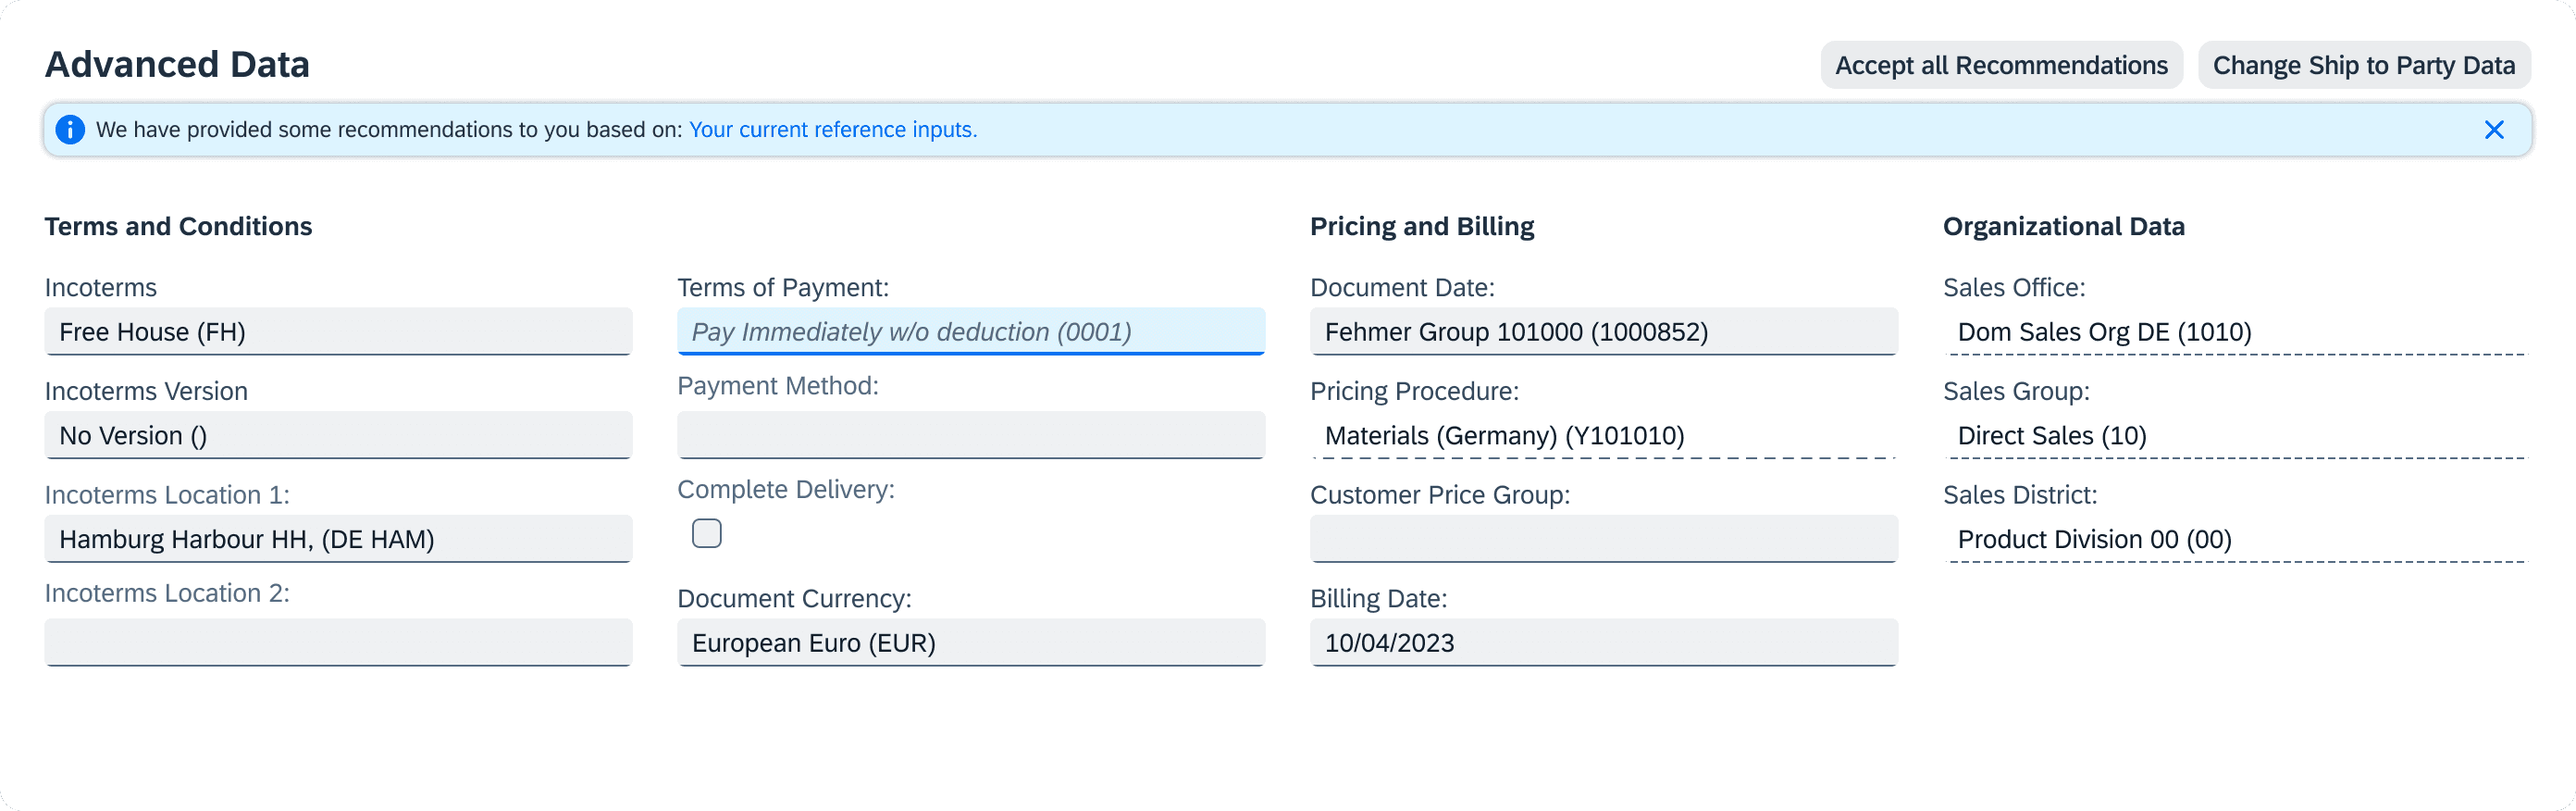The height and width of the screenshot is (811, 2576).
Task: Click the Incoterms field showing Free House
Action: (338, 332)
